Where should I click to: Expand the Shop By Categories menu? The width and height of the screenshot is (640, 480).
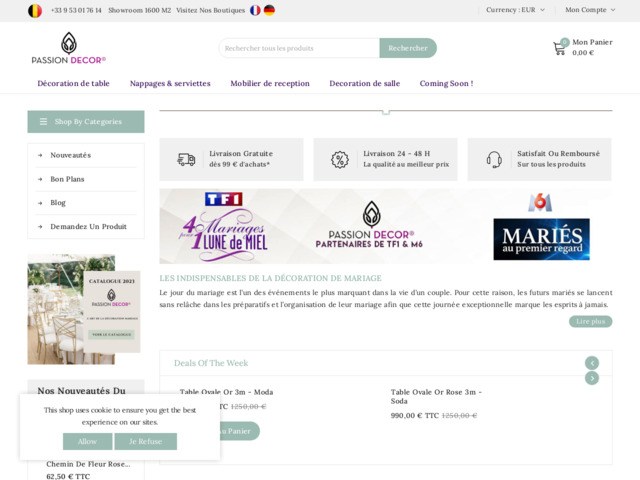pos(86,122)
